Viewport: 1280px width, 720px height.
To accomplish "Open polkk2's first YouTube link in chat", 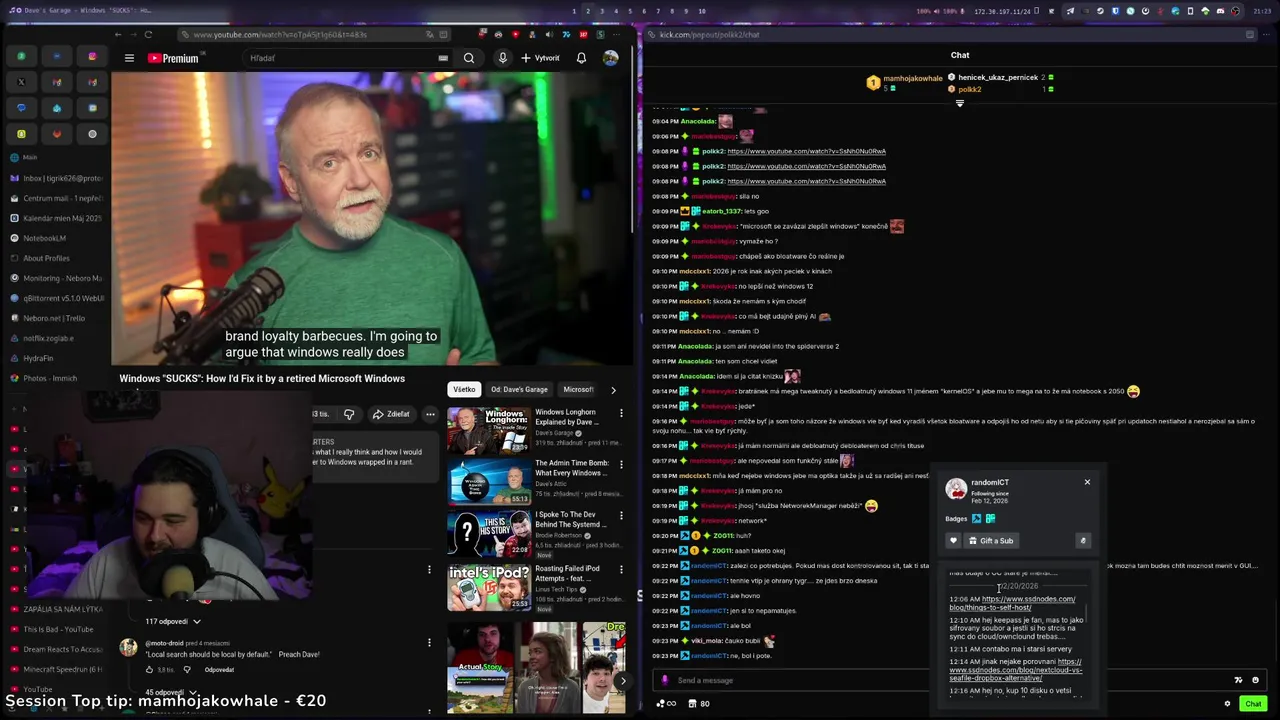I will coord(806,151).
